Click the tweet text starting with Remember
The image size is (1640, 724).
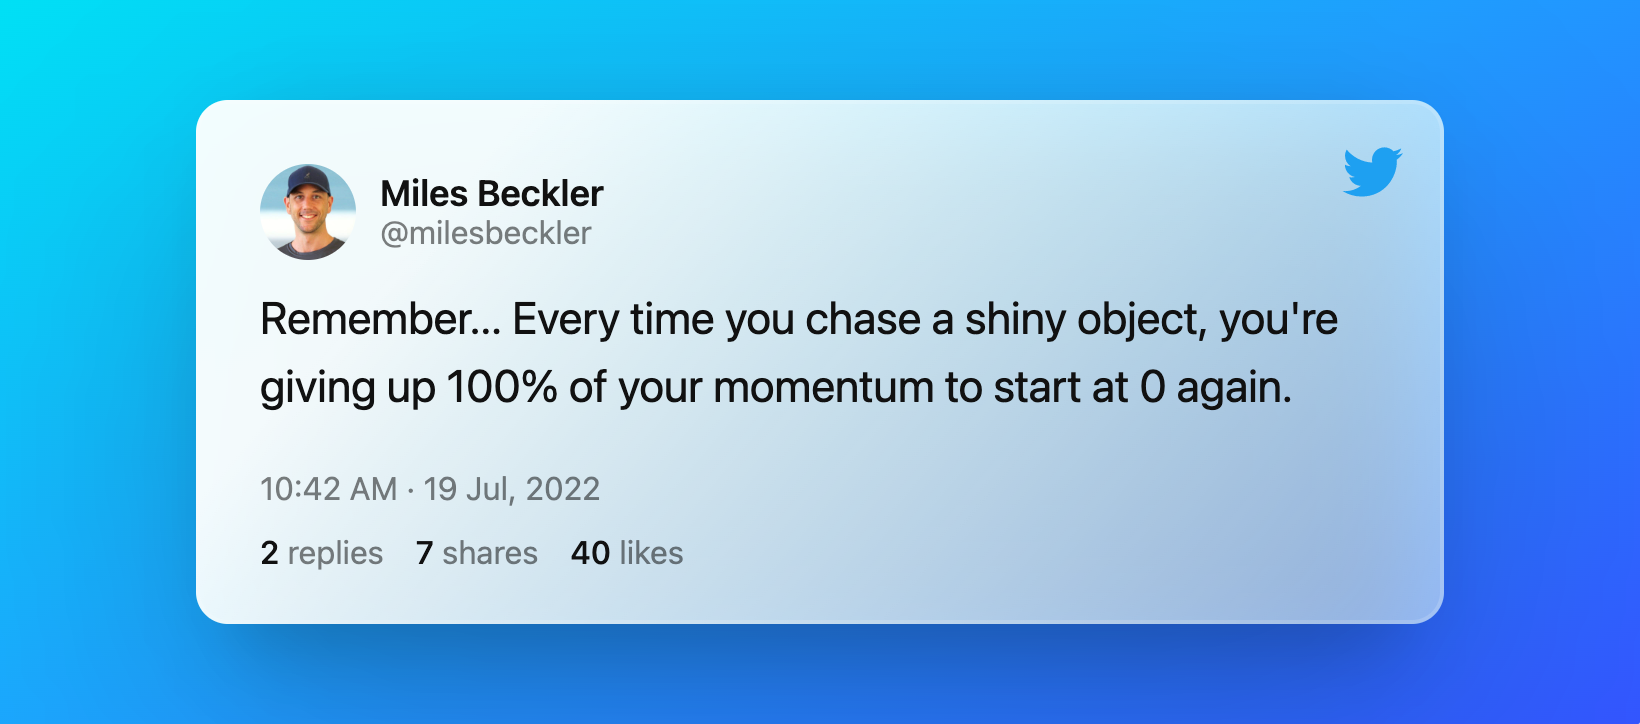(799, 353)
